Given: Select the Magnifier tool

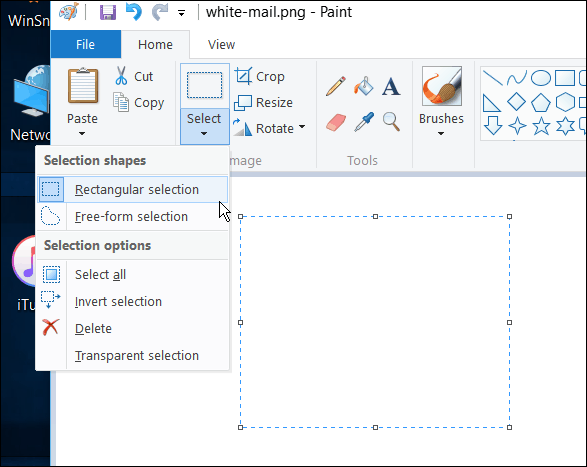Looking at the screenshot, I should coord(391,122).
